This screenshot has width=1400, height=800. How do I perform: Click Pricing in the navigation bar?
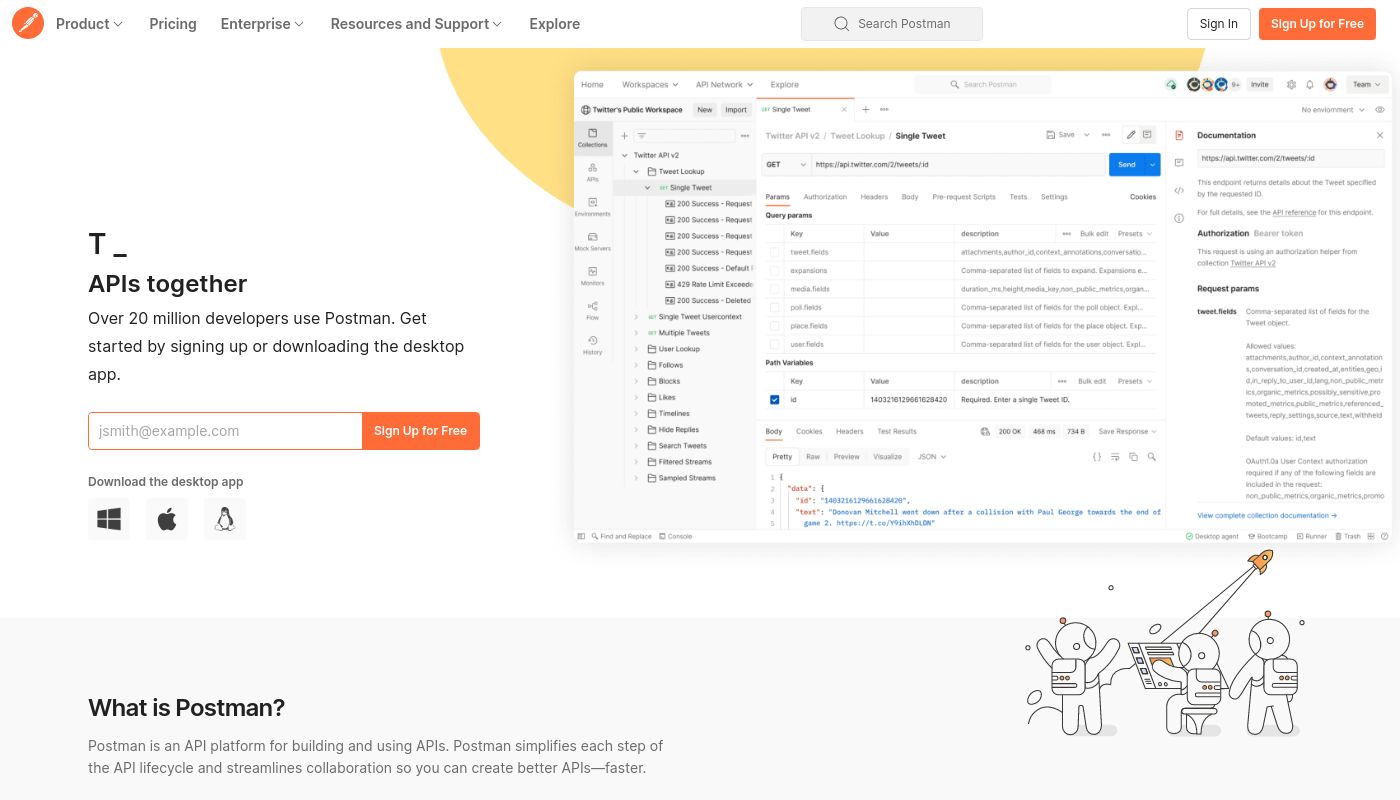click(173, 24)
